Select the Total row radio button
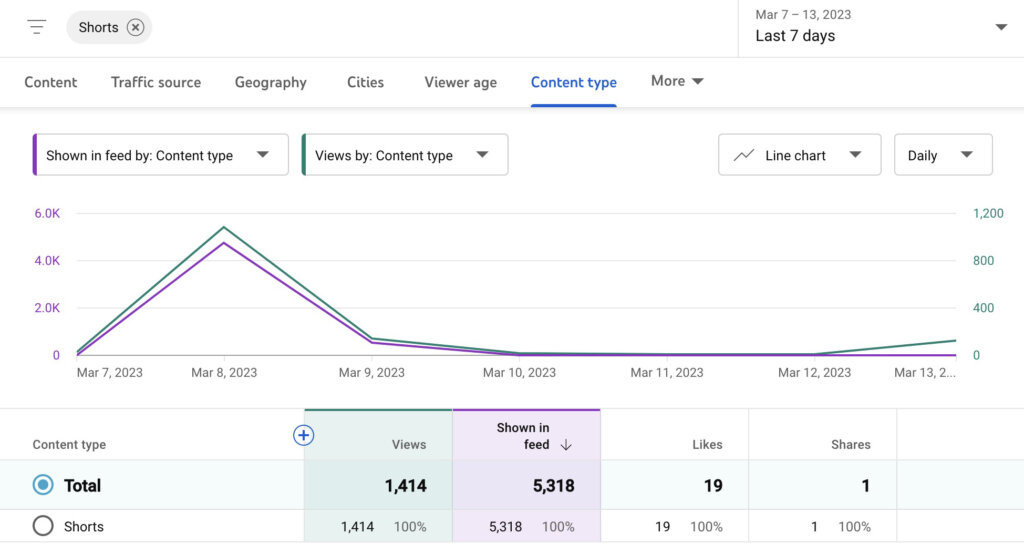Viewport: 1024px width, 544px height. 43,485
